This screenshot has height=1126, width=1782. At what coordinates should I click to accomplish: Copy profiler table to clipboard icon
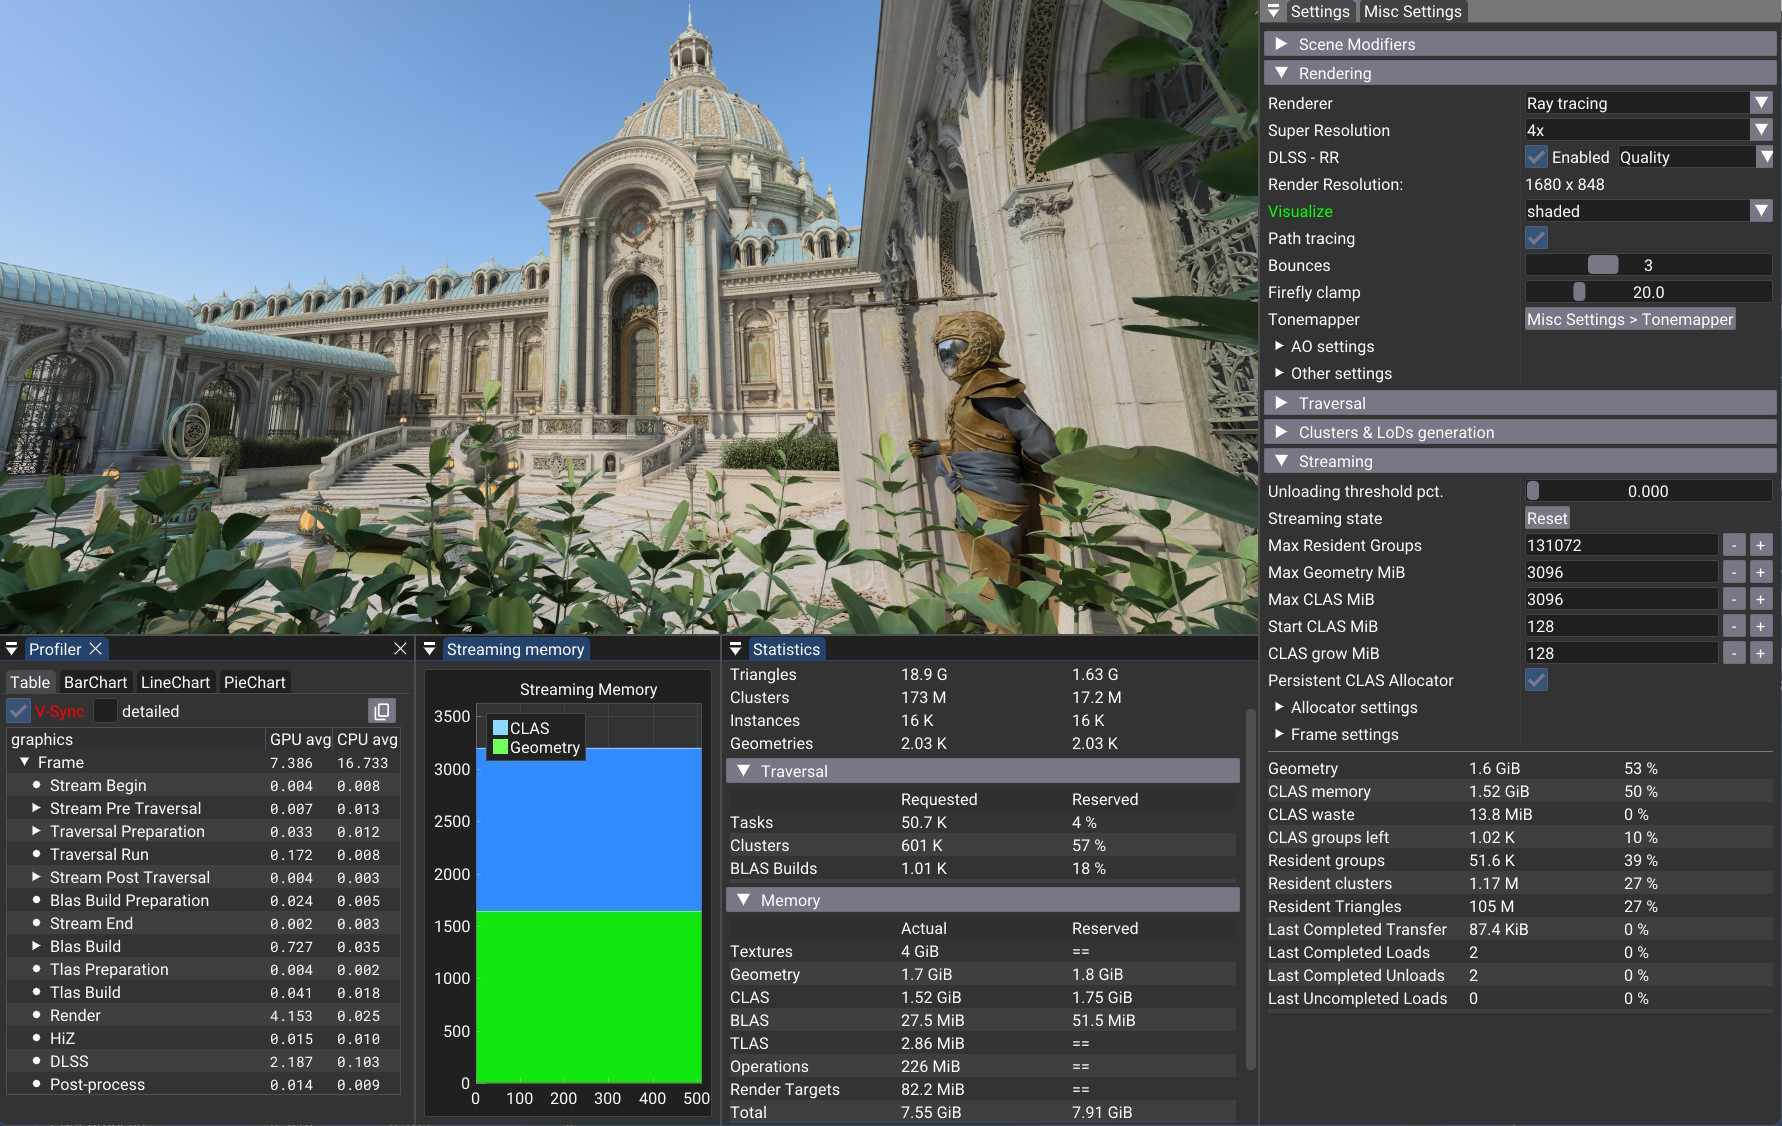coord(382,711)
